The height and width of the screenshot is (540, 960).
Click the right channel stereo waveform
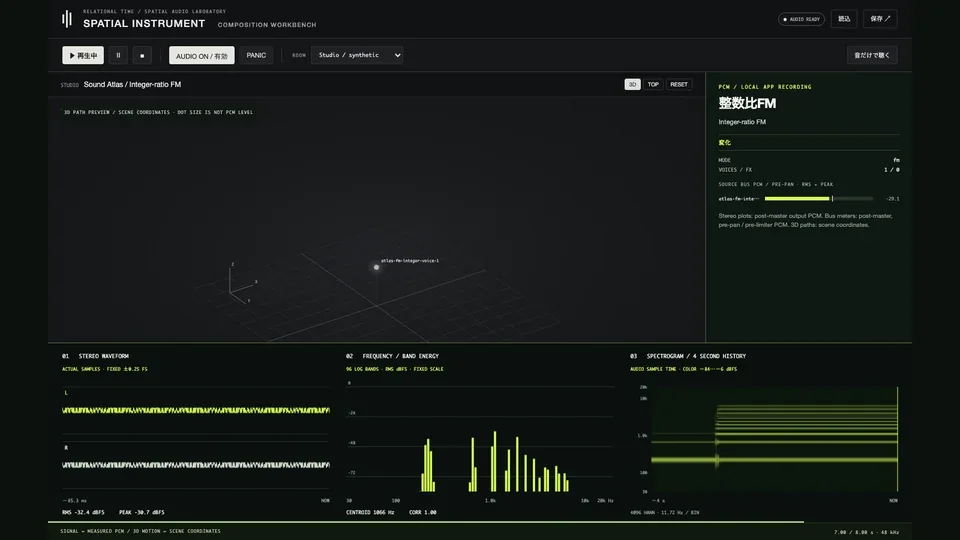pyautogui.click(x=196, y=465)
